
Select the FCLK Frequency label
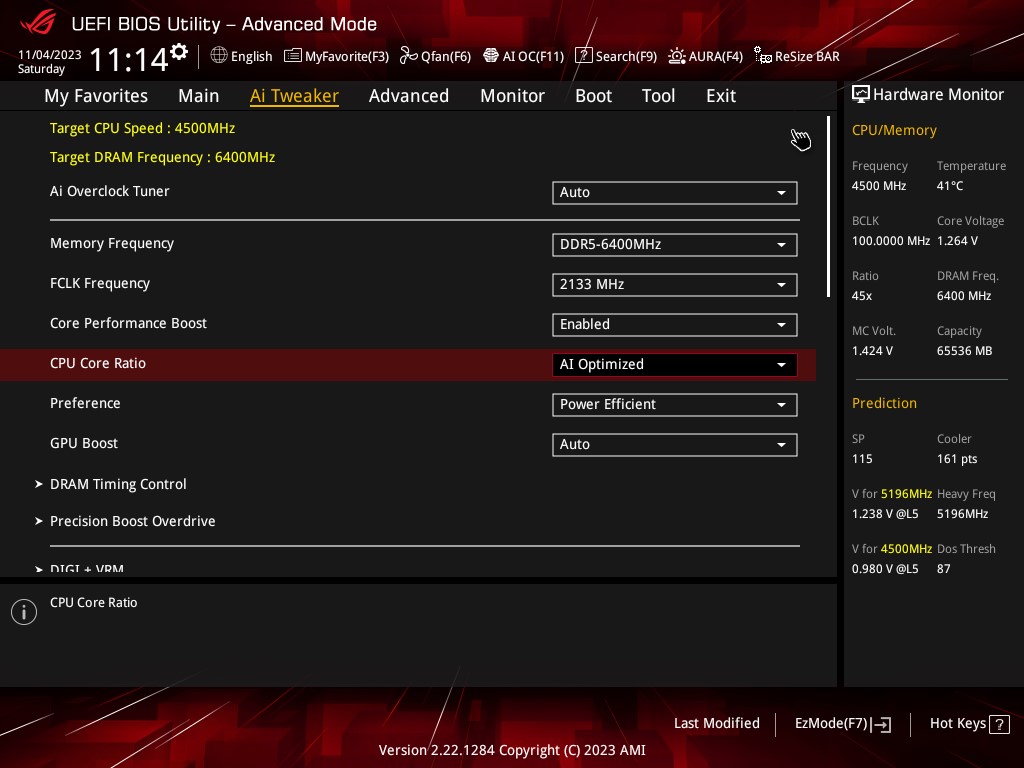100,283
